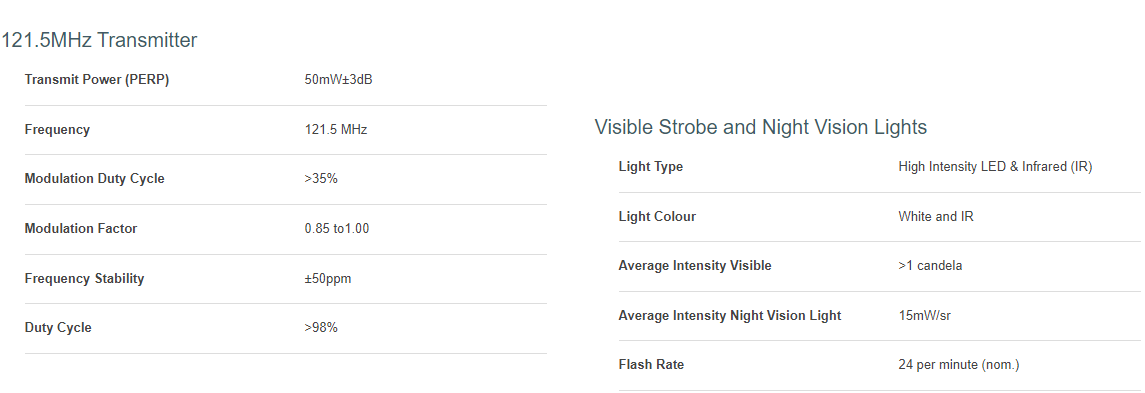Screen dimensions: 1145x393
Task: Click High Intensity LED & Infrared value
Action: pos(995,167)
